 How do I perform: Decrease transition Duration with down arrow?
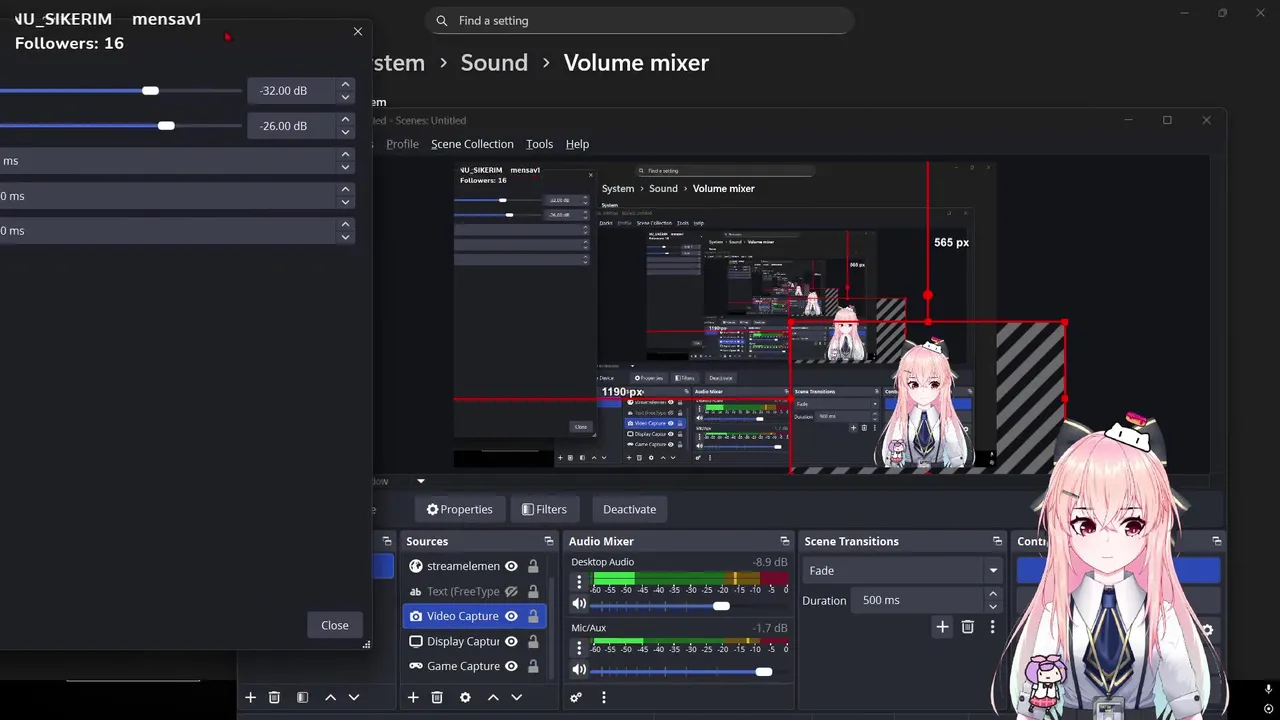tap(993, 606)
